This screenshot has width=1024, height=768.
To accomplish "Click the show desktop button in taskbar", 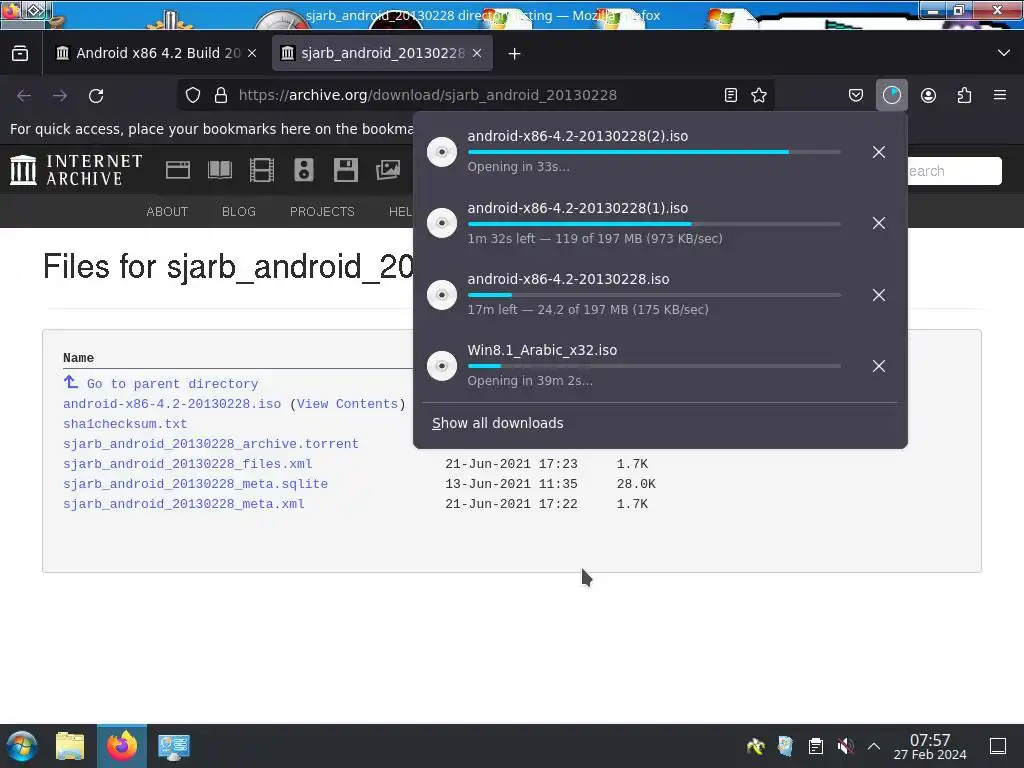I will click(998, 746).
